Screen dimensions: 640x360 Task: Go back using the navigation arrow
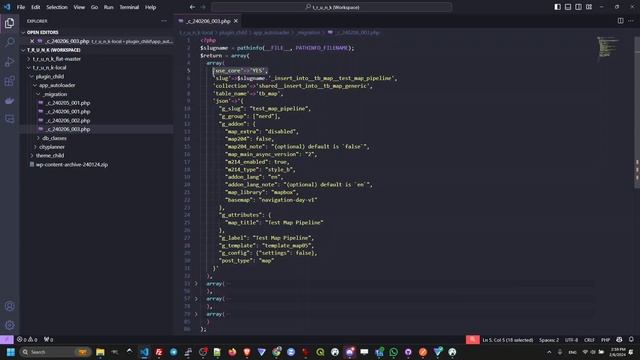pyautogui.click(x=192, y=7)
